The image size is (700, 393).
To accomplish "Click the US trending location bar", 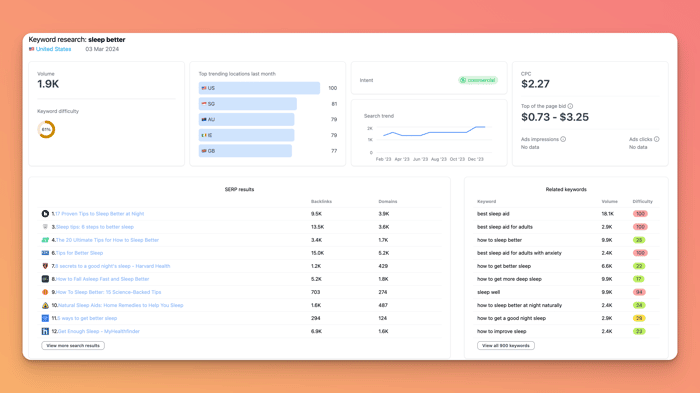I will coord(259,88).
